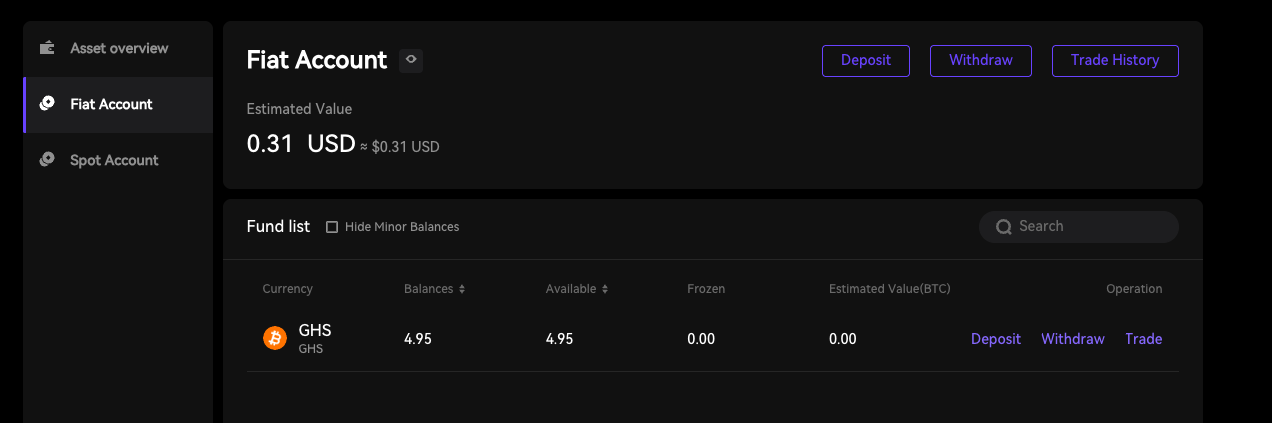
Task: Open the Asset overview menu item
Action: [x=119, y=48]
